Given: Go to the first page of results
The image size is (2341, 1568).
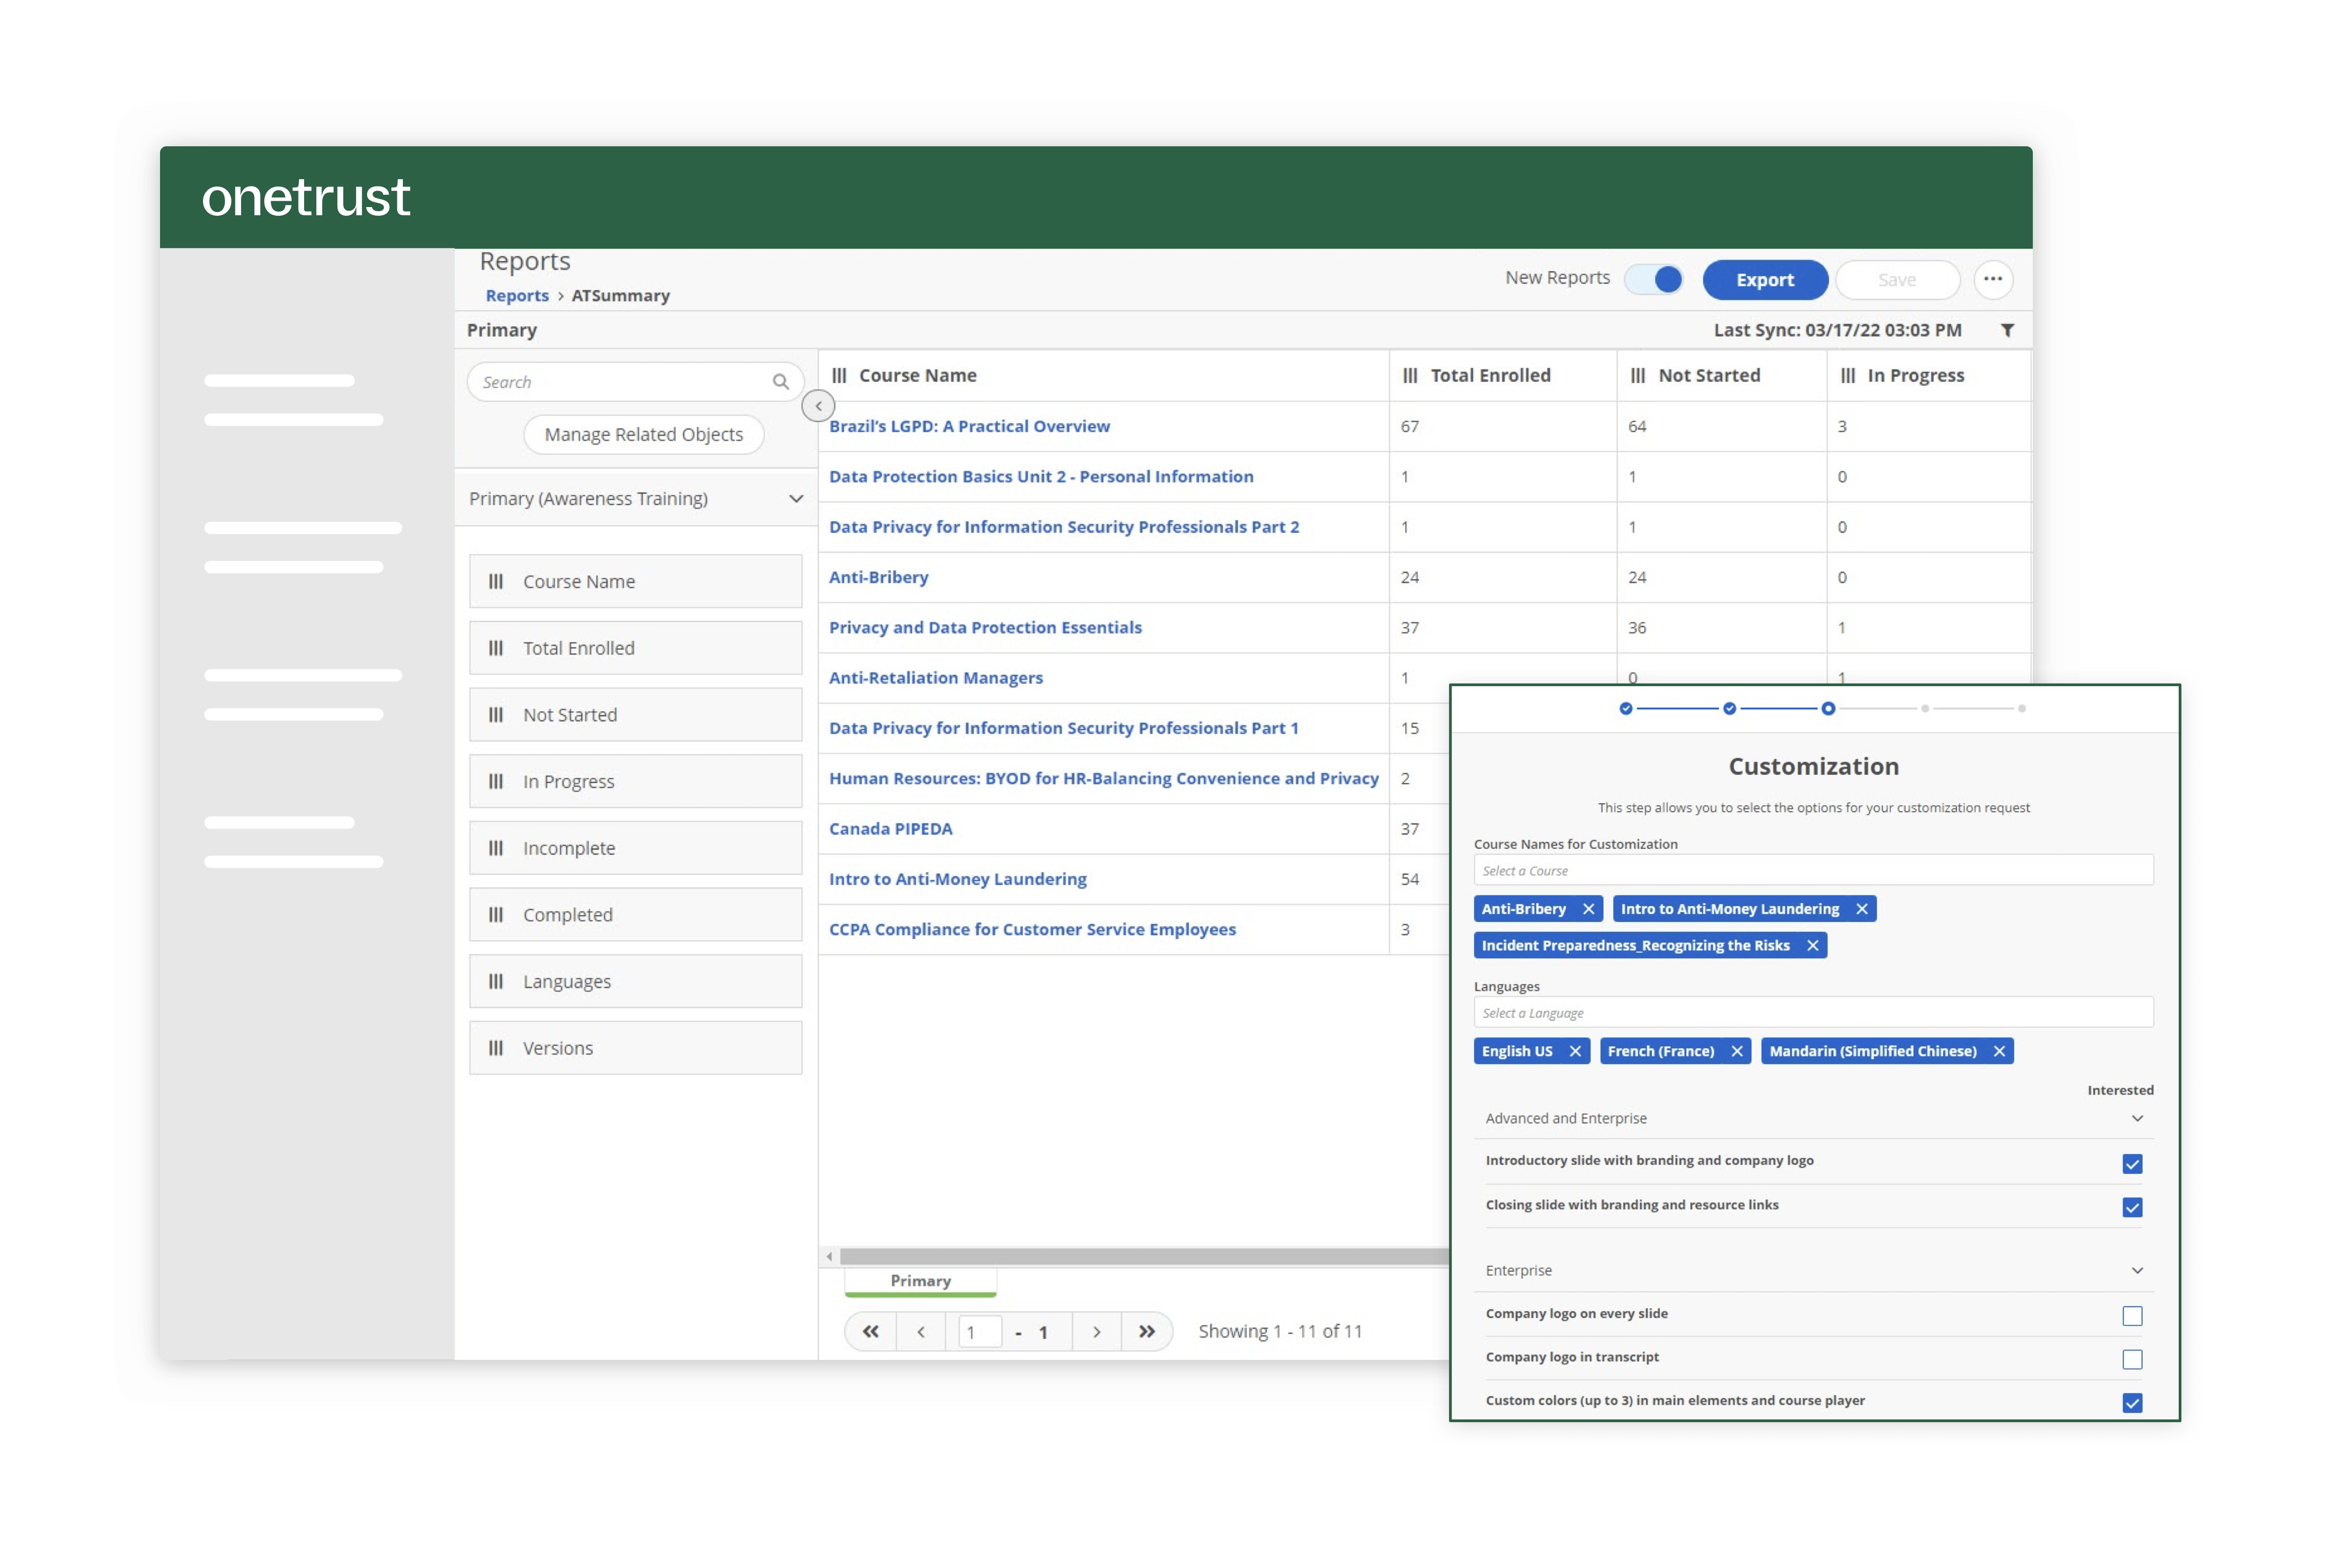Looking at the screenshot, I should point(871,1332).
